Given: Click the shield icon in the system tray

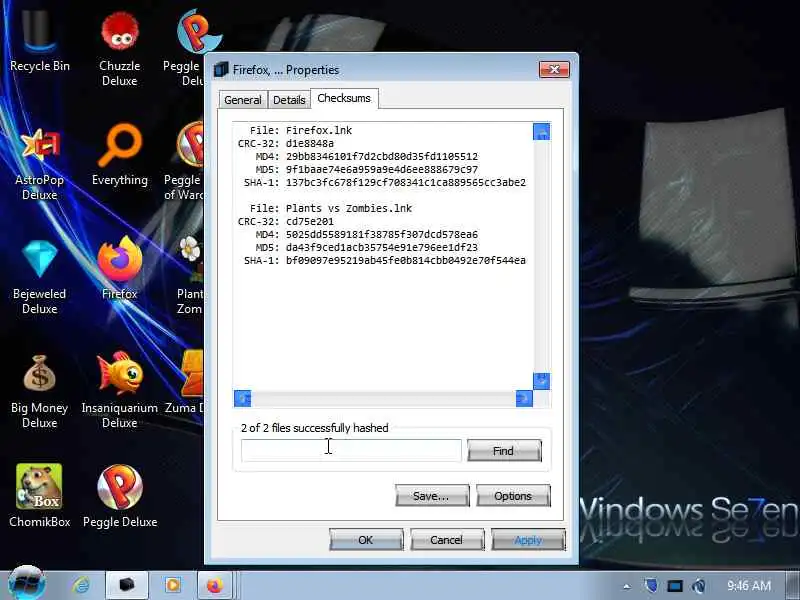Looking at the screenshot, I should point(651,586).
